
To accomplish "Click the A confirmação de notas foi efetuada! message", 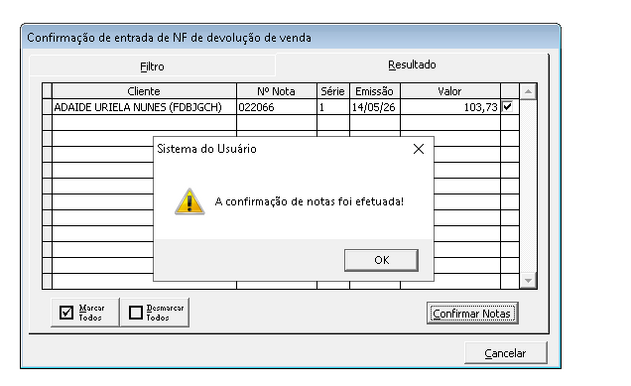I will 309,201.
